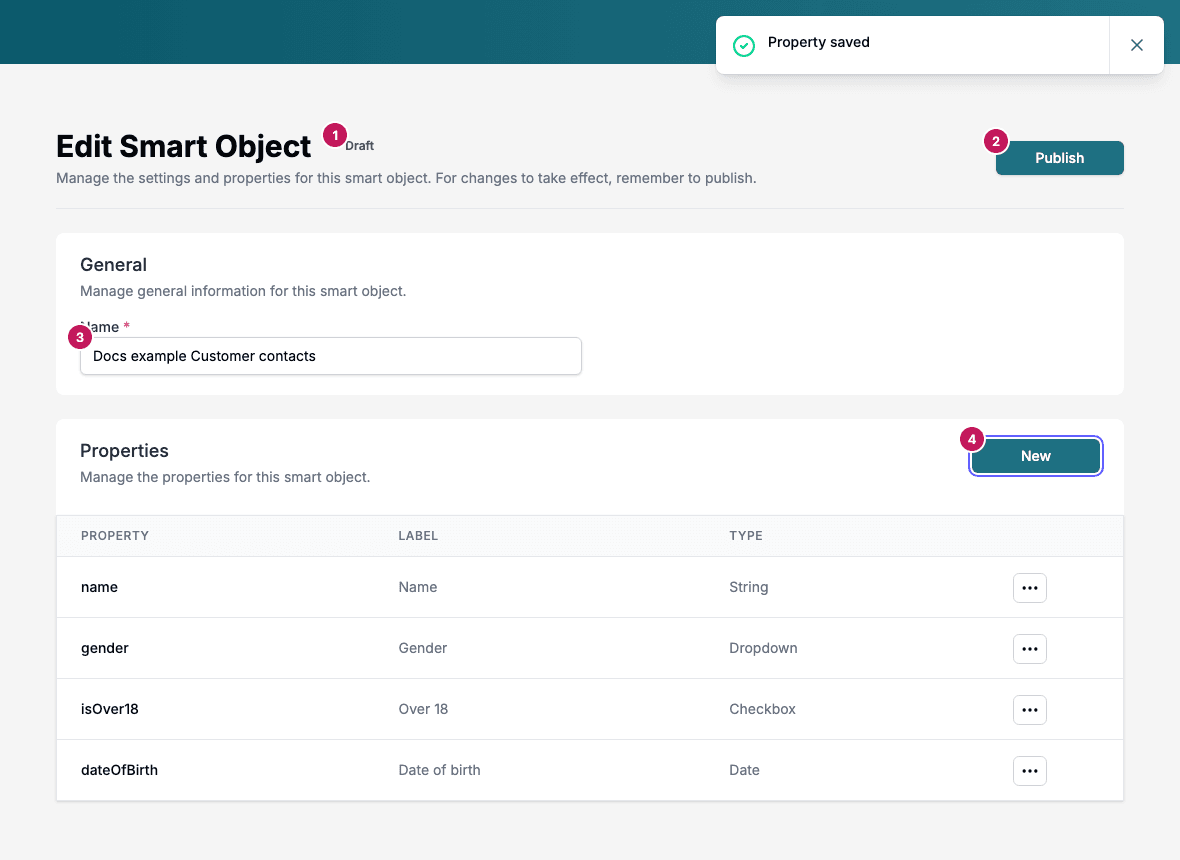The height and width of the screenshot is (860, 1180).
Task: Click the 'Over 18' label cell
Action: (423, 709)
